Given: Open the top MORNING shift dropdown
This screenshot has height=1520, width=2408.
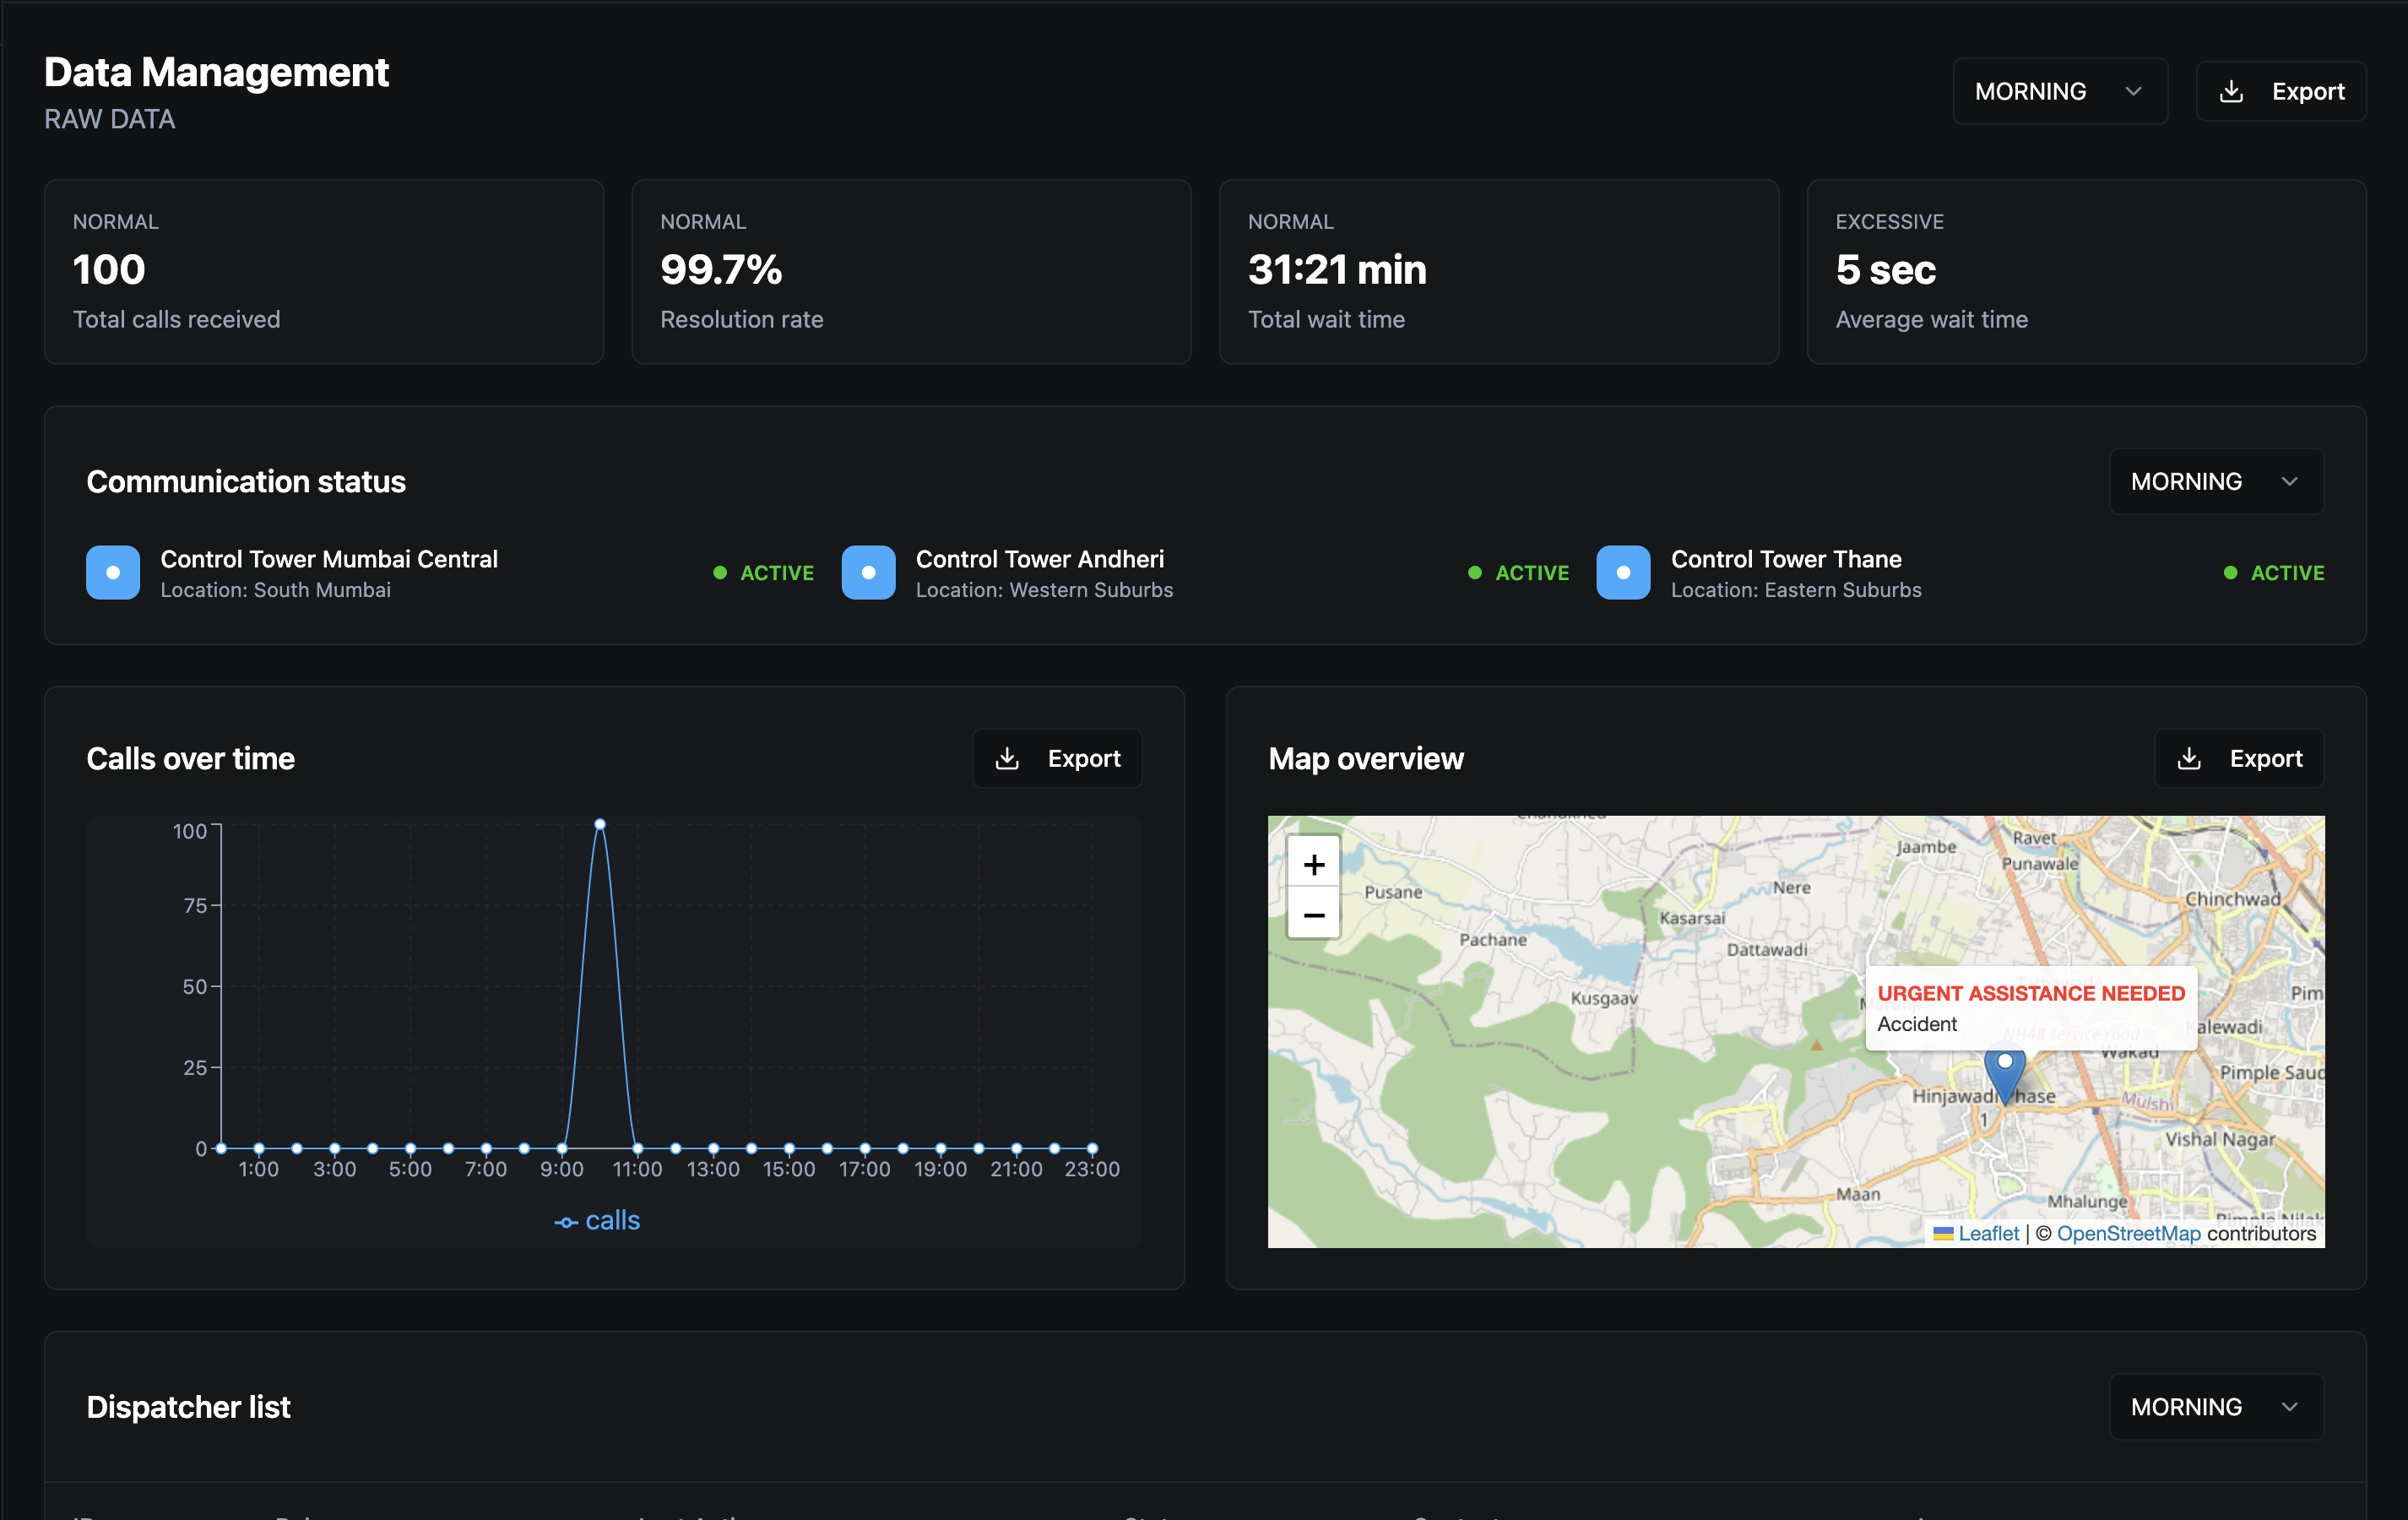Looking at the screenshot, I should 2059,91.
